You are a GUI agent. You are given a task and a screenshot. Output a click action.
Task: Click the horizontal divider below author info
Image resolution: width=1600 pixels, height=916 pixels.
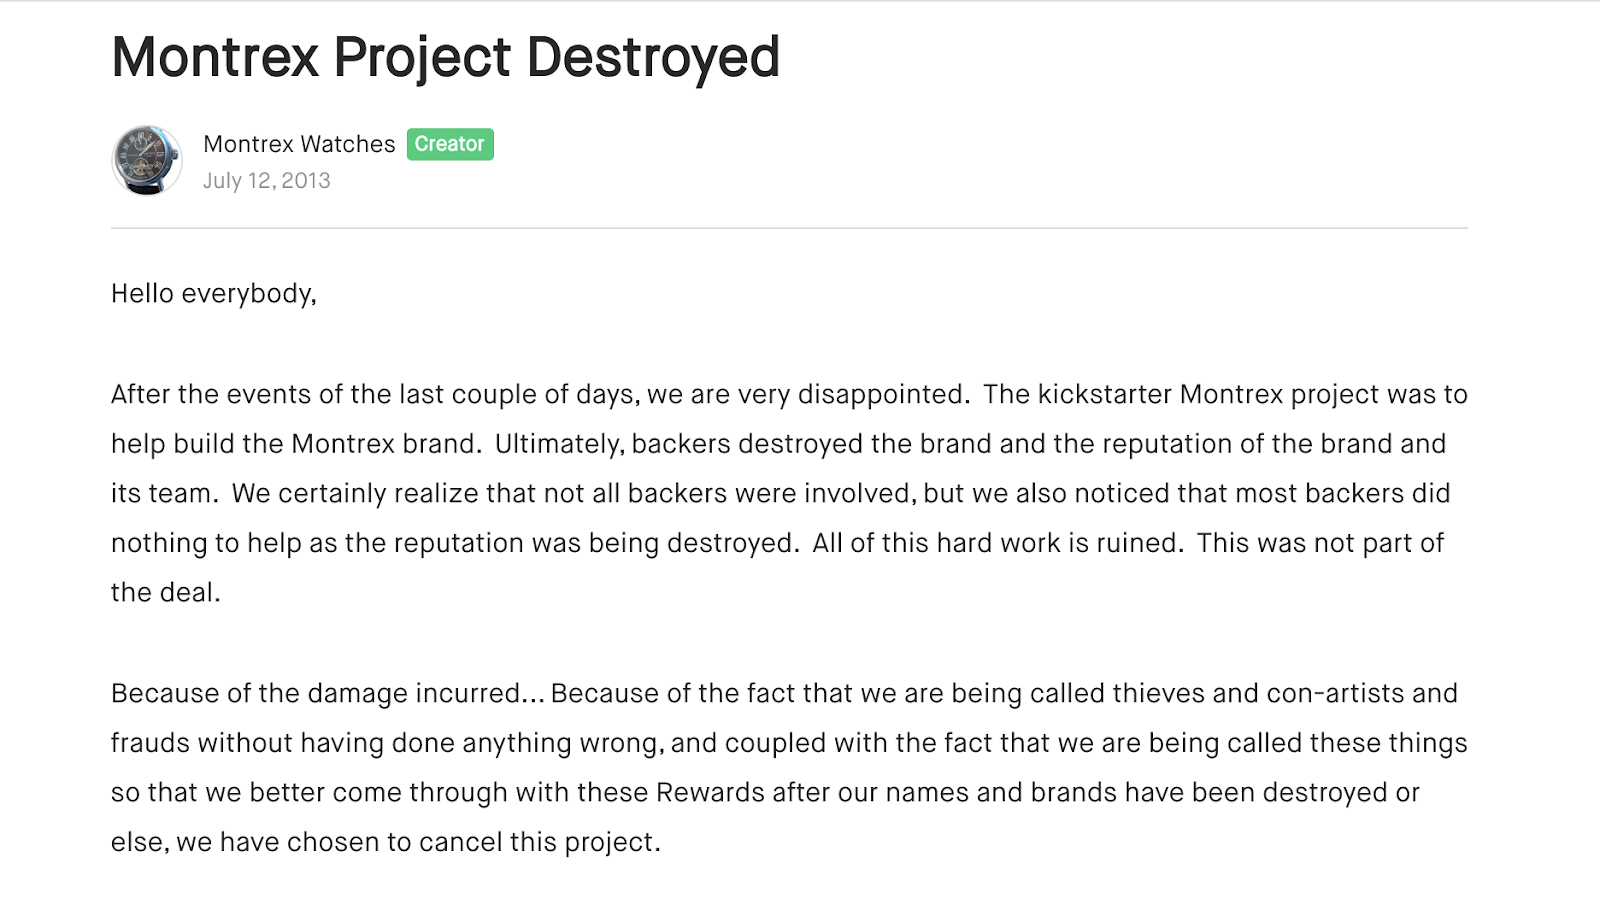click(x=789, y=228)
